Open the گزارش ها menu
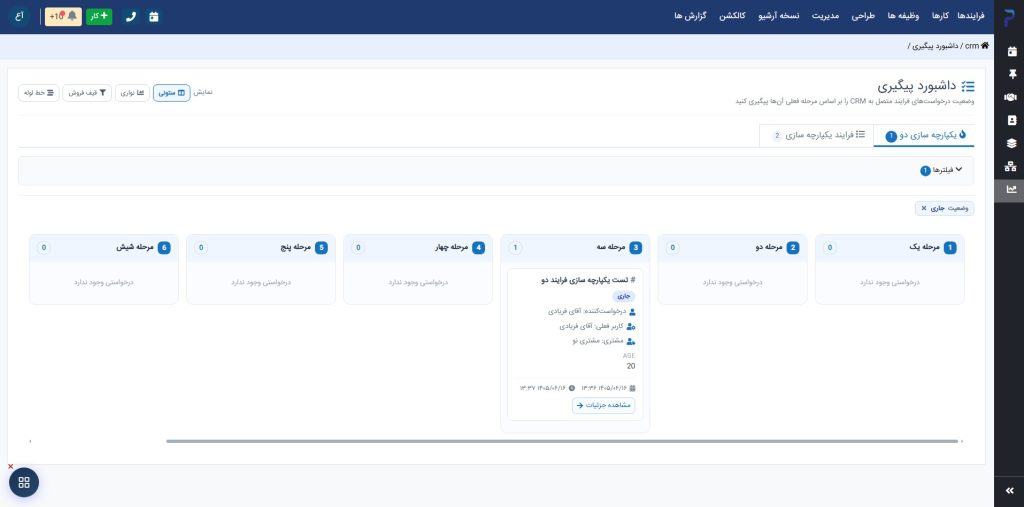 tap(690, 16)
